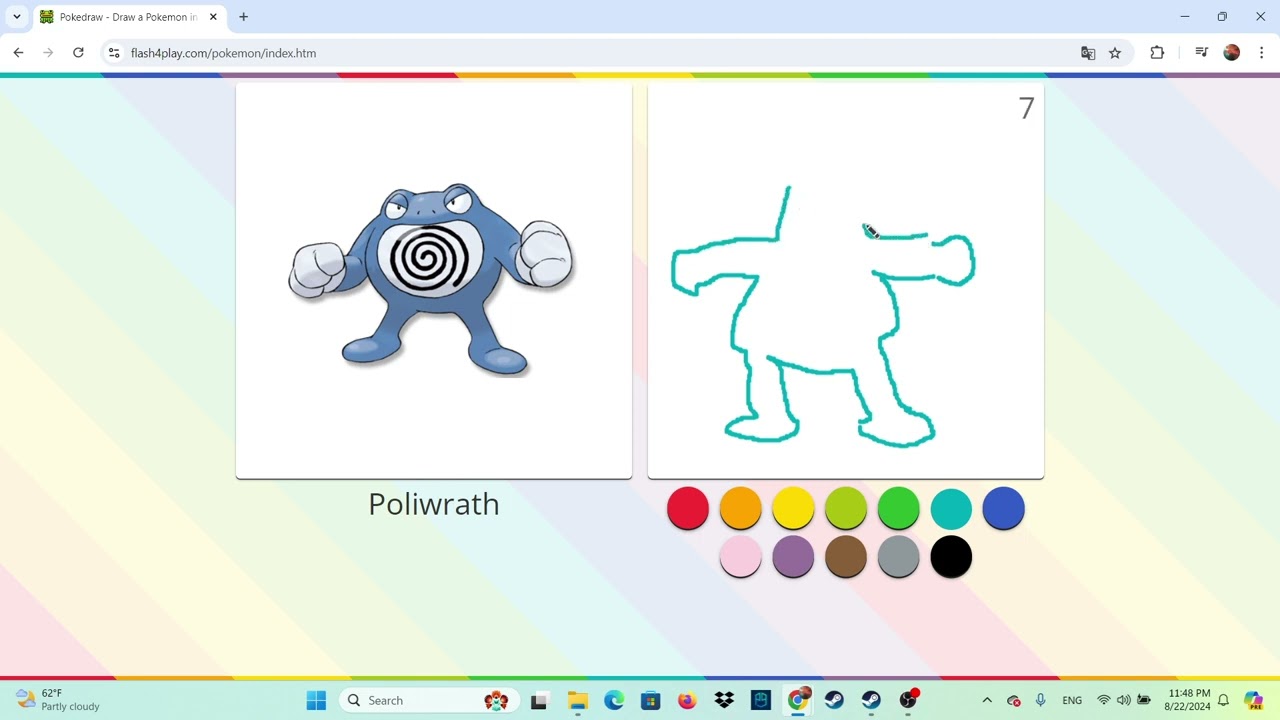The width and height of the screenshot is (1280, 720).
Task: Select the orange color swatch
Action: 741,508
